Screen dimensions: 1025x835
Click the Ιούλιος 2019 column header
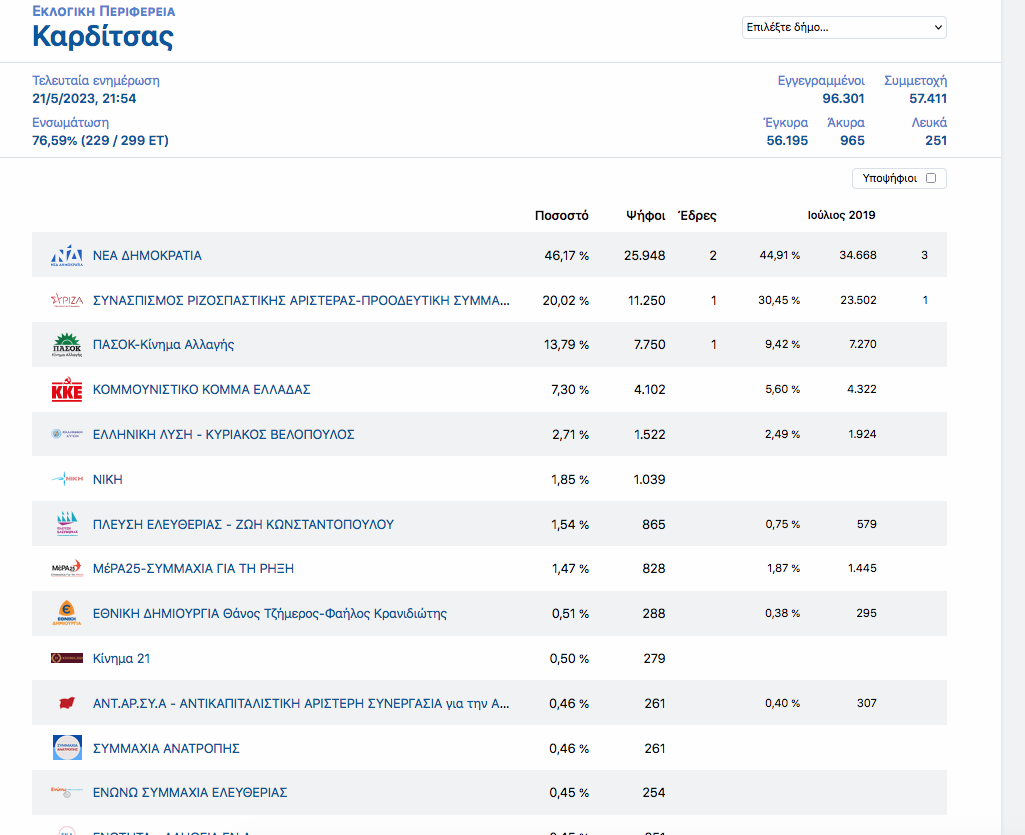click(841, 216)
